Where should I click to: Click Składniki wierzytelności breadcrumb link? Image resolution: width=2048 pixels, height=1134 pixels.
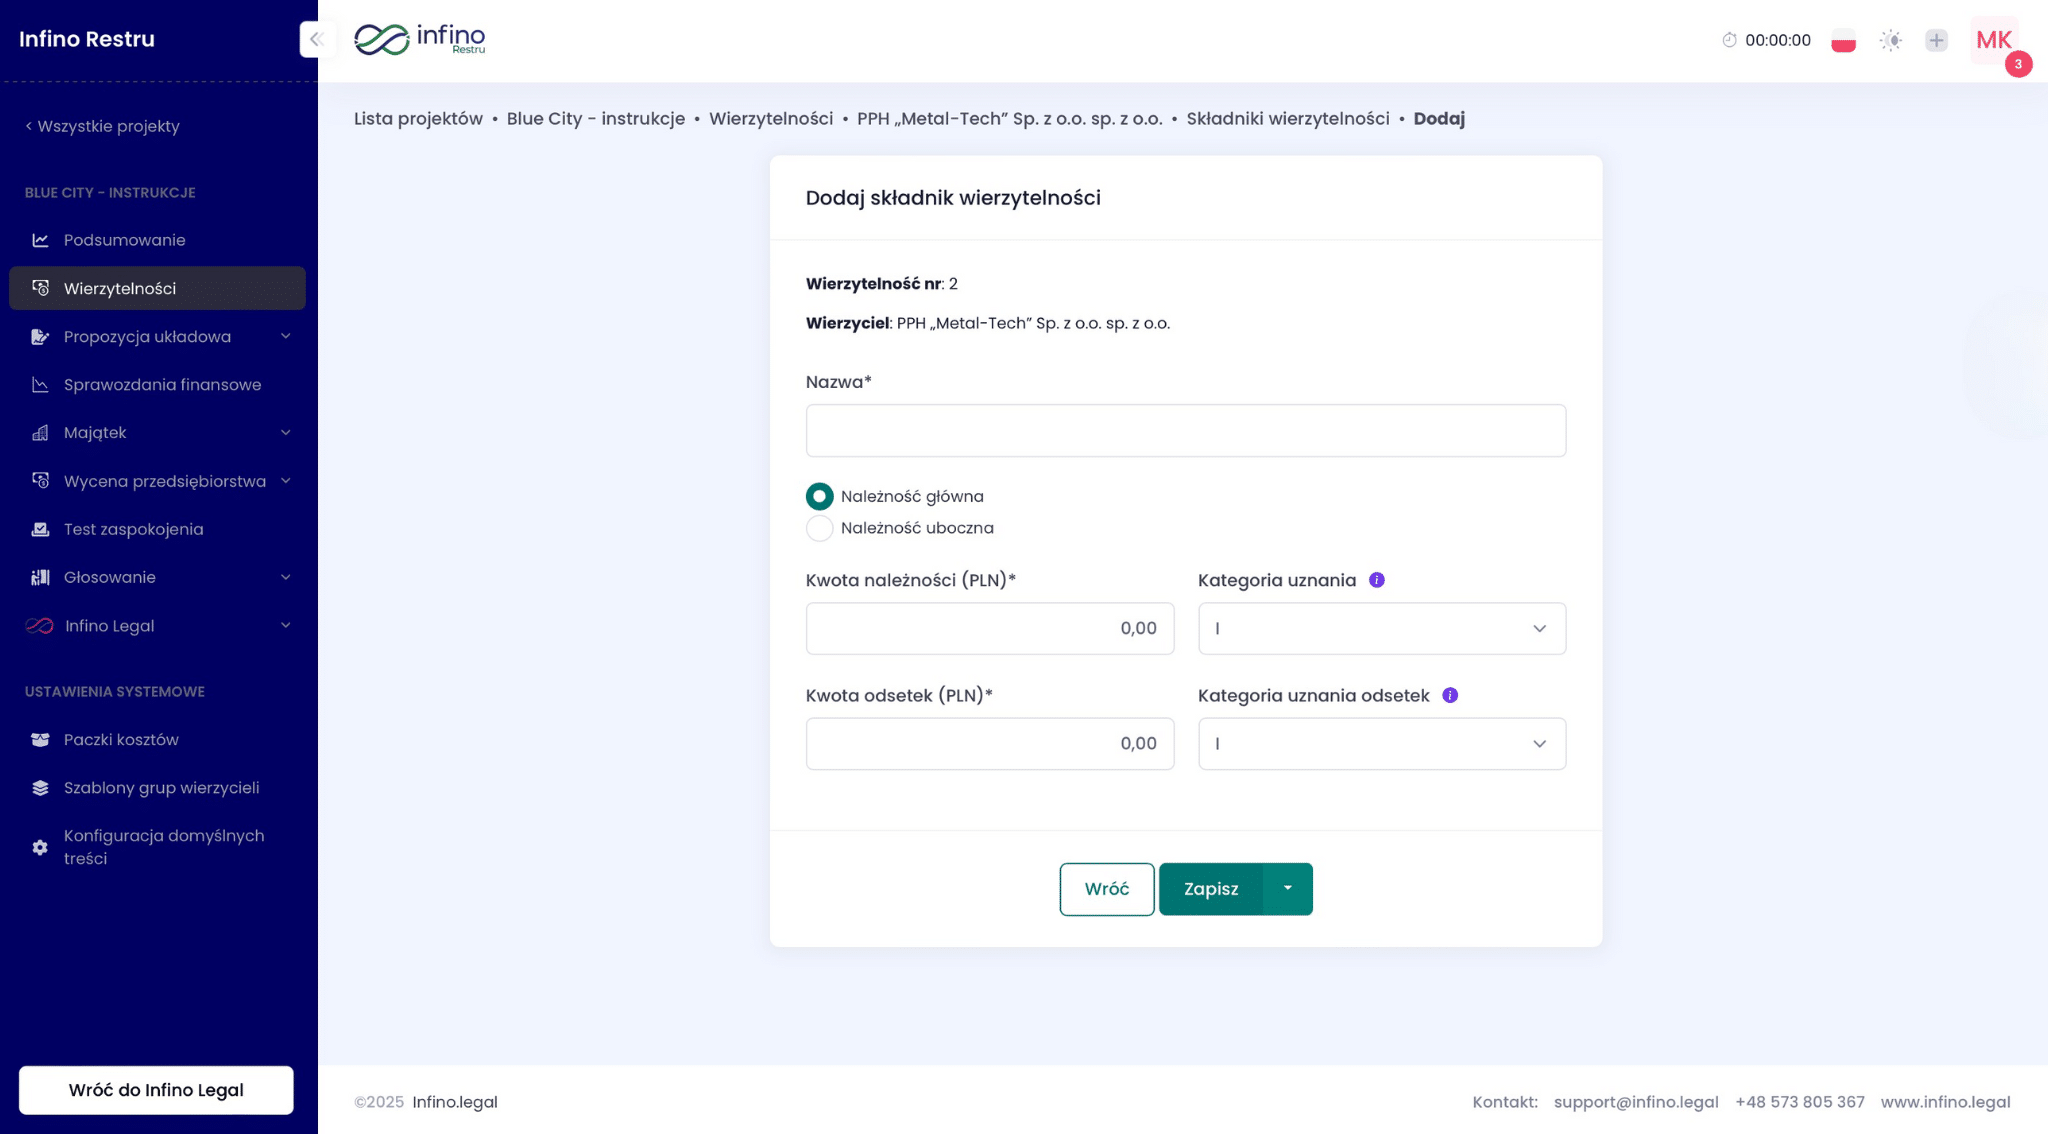(1287, 119)
